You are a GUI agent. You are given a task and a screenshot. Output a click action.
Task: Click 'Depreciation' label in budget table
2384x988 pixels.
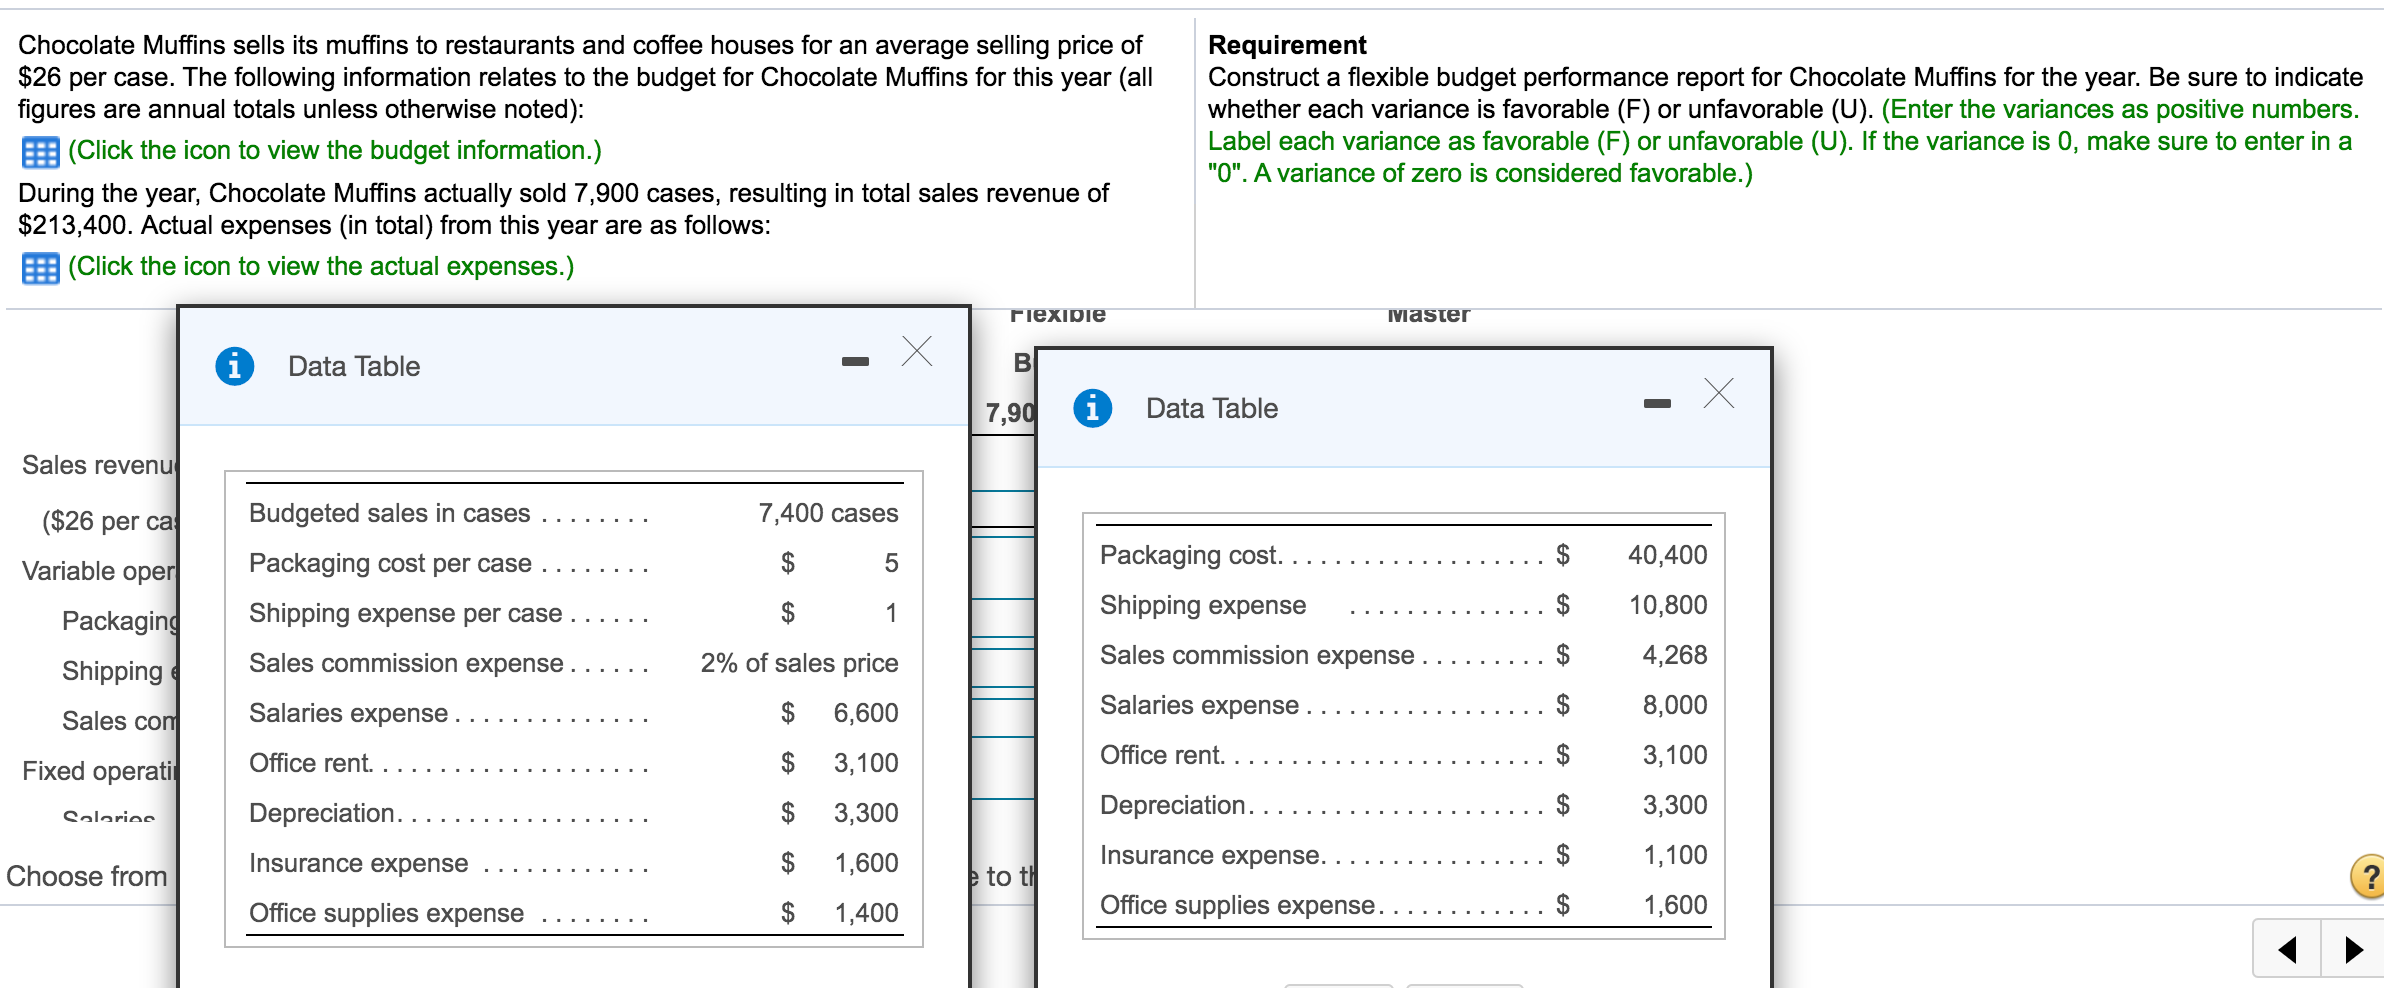322,813
